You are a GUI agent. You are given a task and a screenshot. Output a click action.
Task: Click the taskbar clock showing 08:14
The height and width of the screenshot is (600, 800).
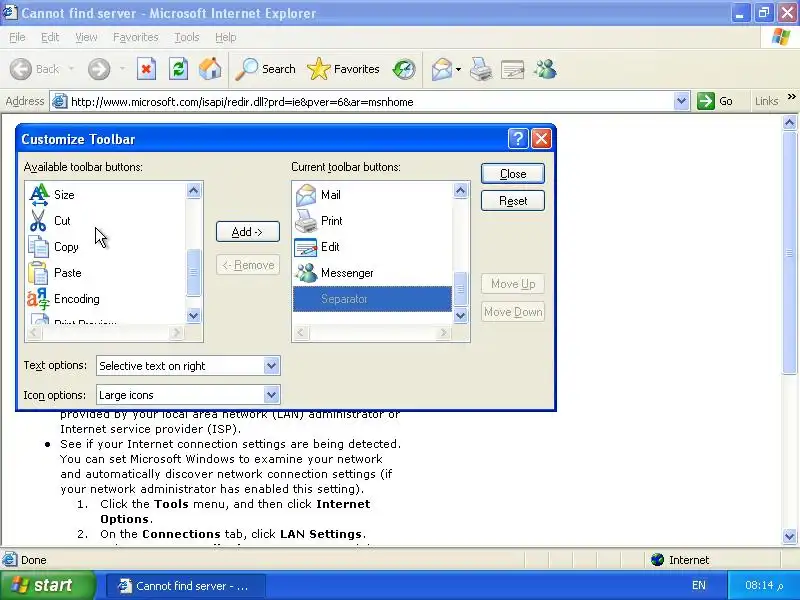coord(763,585)
